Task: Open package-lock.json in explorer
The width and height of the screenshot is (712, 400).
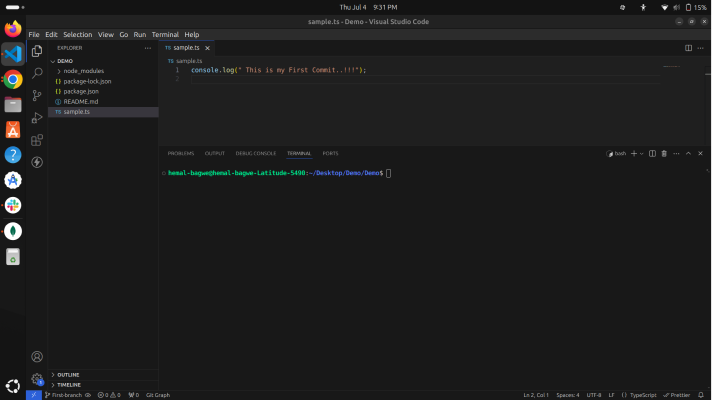Action: tap(87, 81)
